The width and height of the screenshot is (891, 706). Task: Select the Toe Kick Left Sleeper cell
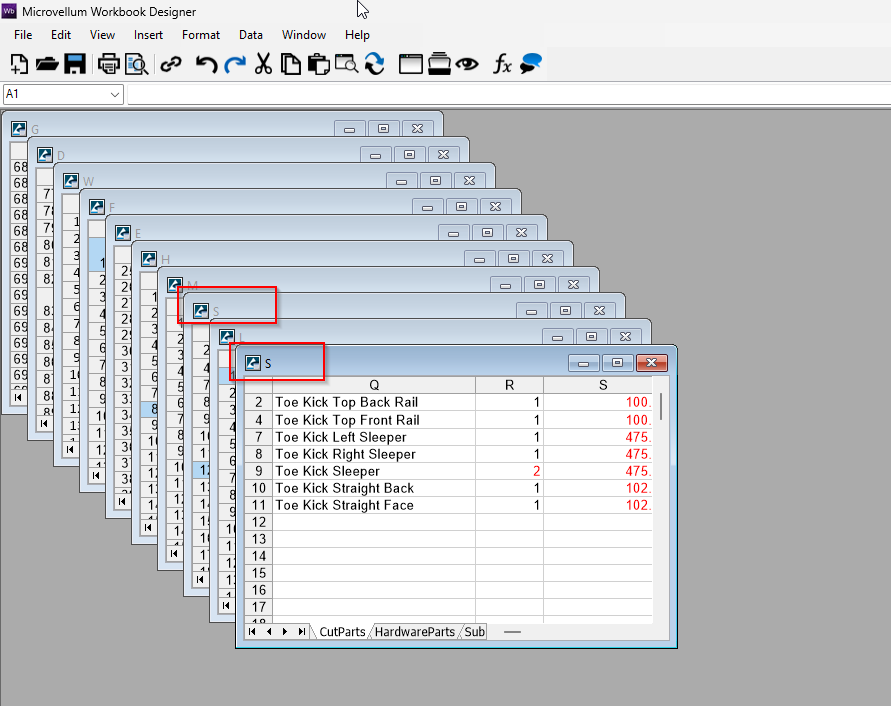(373, 437)
